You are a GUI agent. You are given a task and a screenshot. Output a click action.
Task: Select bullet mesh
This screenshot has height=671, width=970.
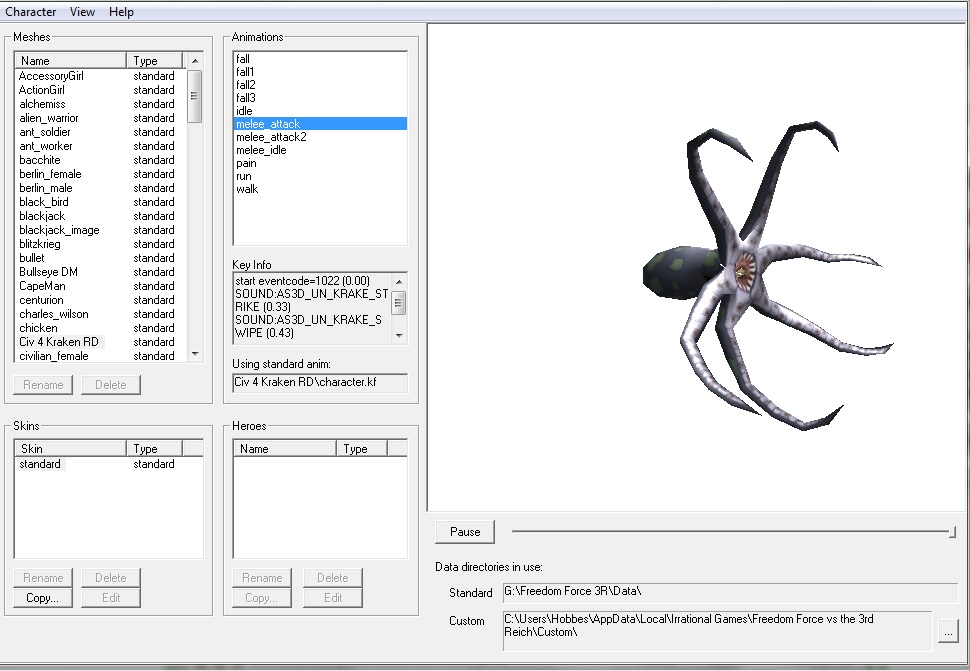pyautogui.click(x=100, y=258)
